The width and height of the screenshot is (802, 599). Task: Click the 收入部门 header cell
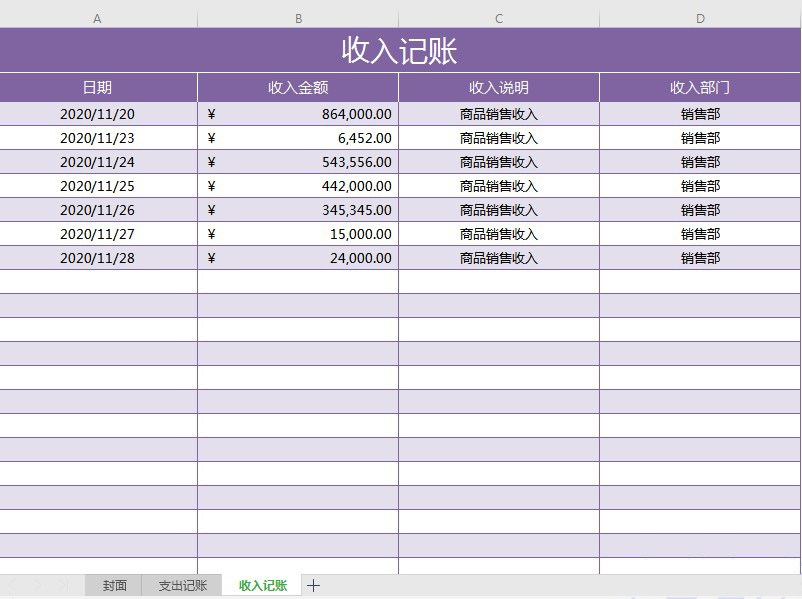pos(700,87)
